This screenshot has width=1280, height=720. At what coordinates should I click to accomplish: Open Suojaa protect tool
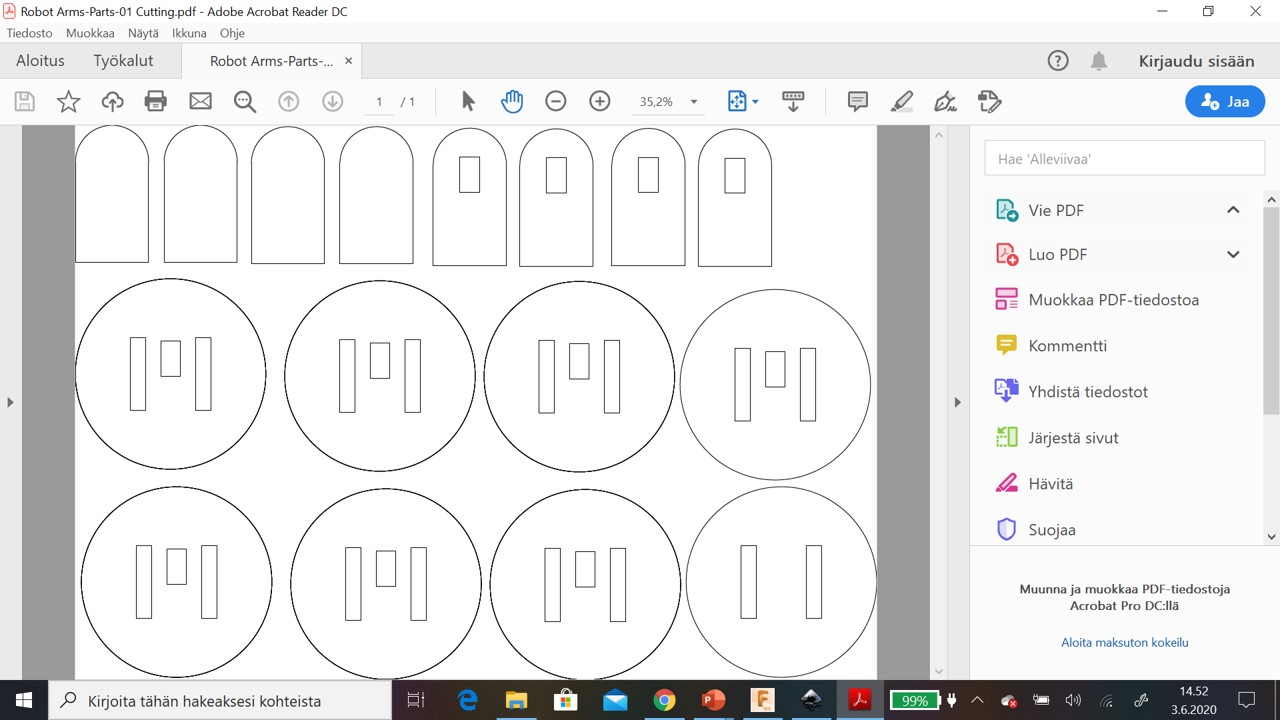click(x=1035, y=530)
